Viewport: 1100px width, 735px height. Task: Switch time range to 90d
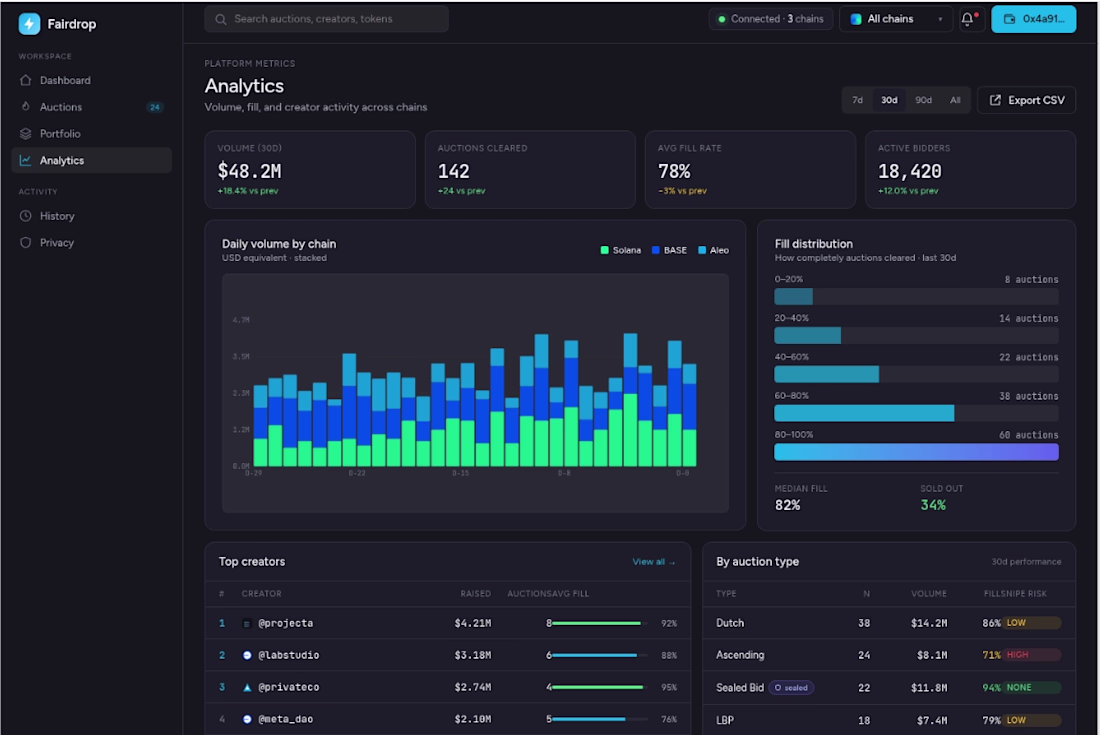[x=923, y=100]
